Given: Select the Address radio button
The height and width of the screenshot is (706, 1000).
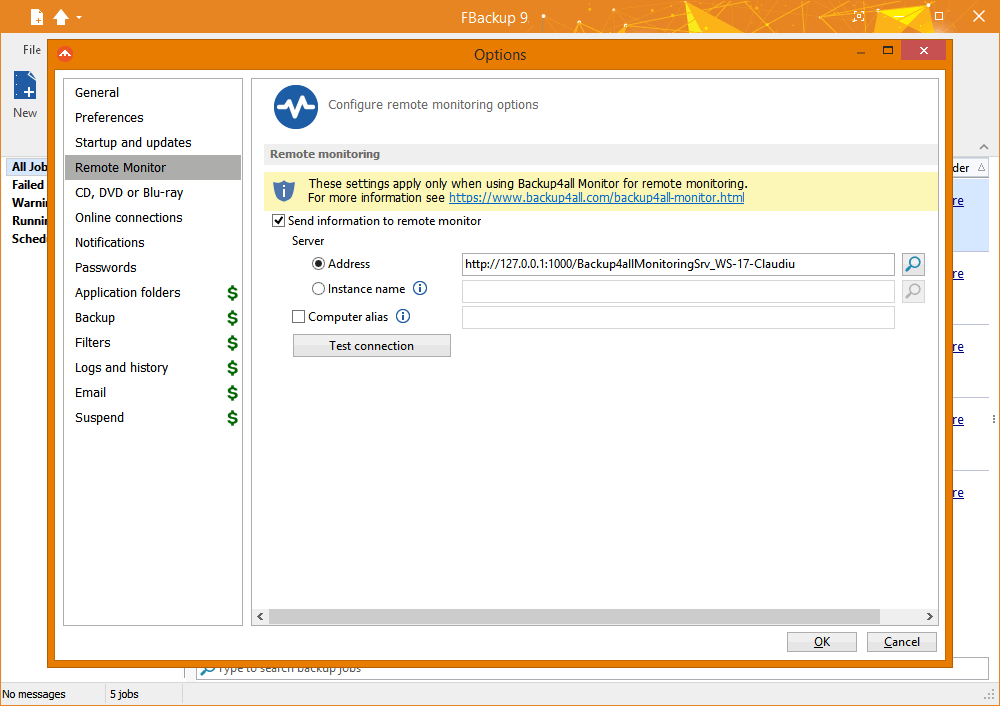Looking at the screenshot, I should tap(318, 263).
